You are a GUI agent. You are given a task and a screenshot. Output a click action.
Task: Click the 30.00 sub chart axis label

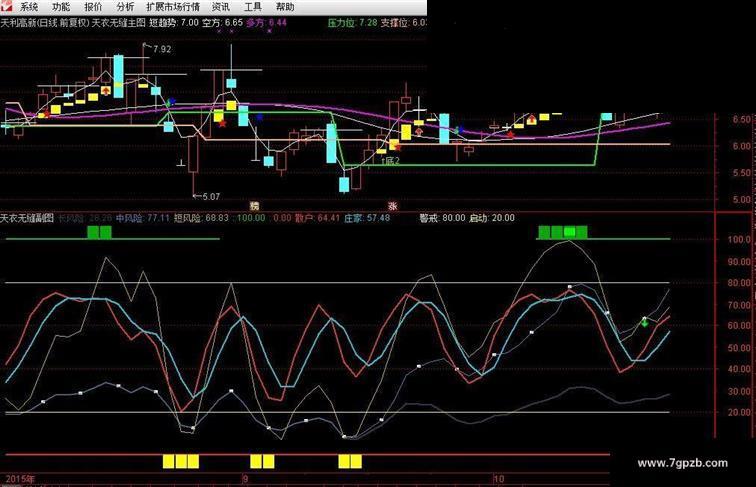click(x=740, y=391)
